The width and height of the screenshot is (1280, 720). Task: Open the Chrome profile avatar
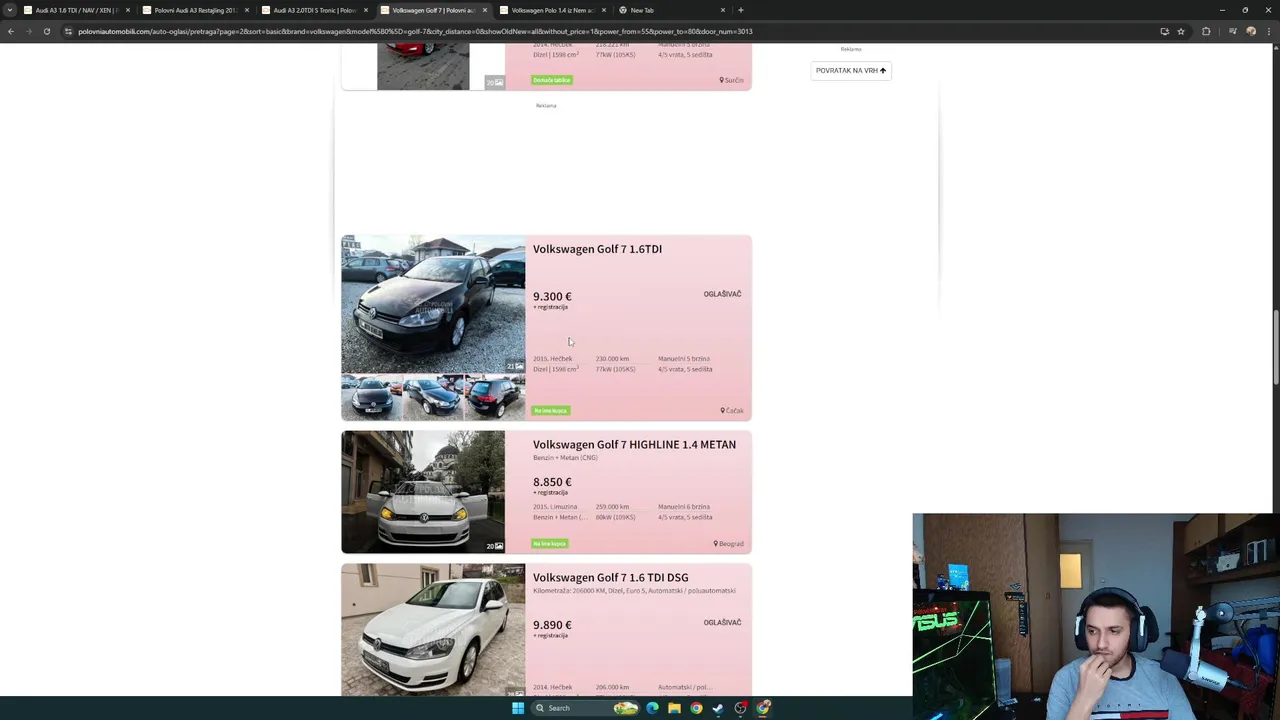coord(1250,31)
